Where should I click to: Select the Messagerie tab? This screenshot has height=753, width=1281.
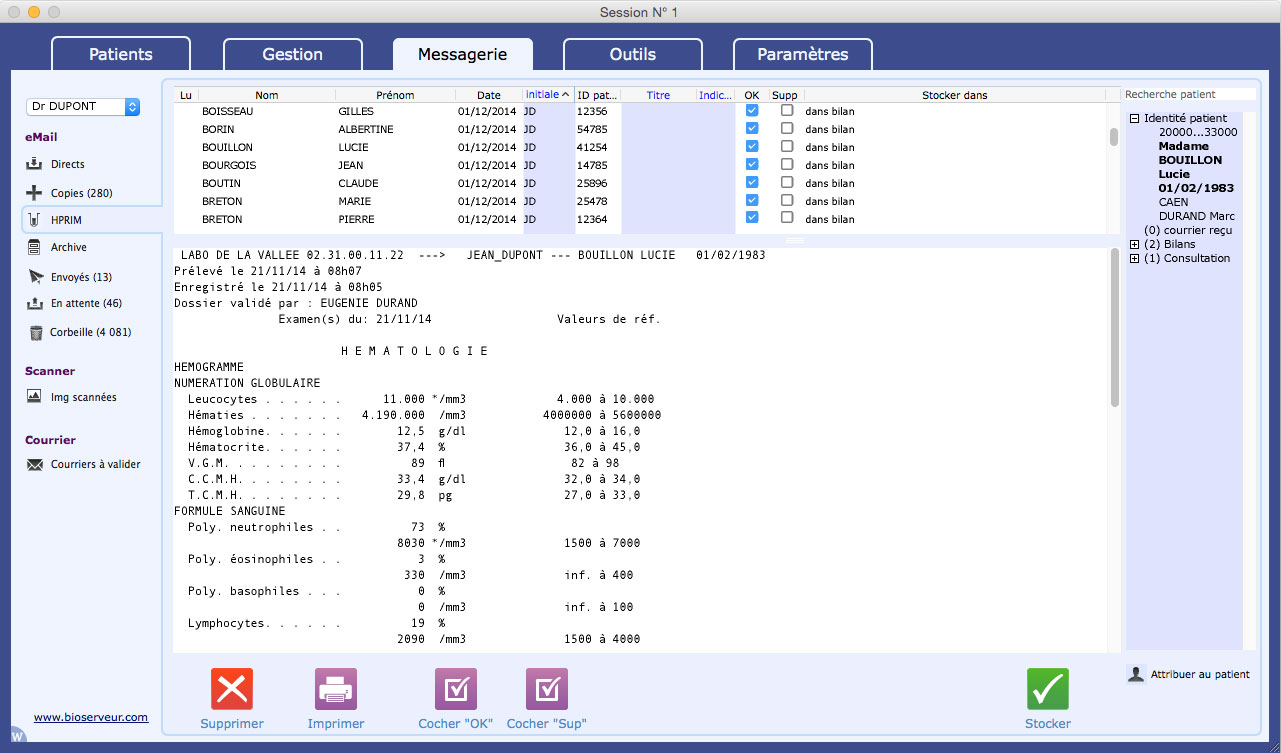click(462, 54)
